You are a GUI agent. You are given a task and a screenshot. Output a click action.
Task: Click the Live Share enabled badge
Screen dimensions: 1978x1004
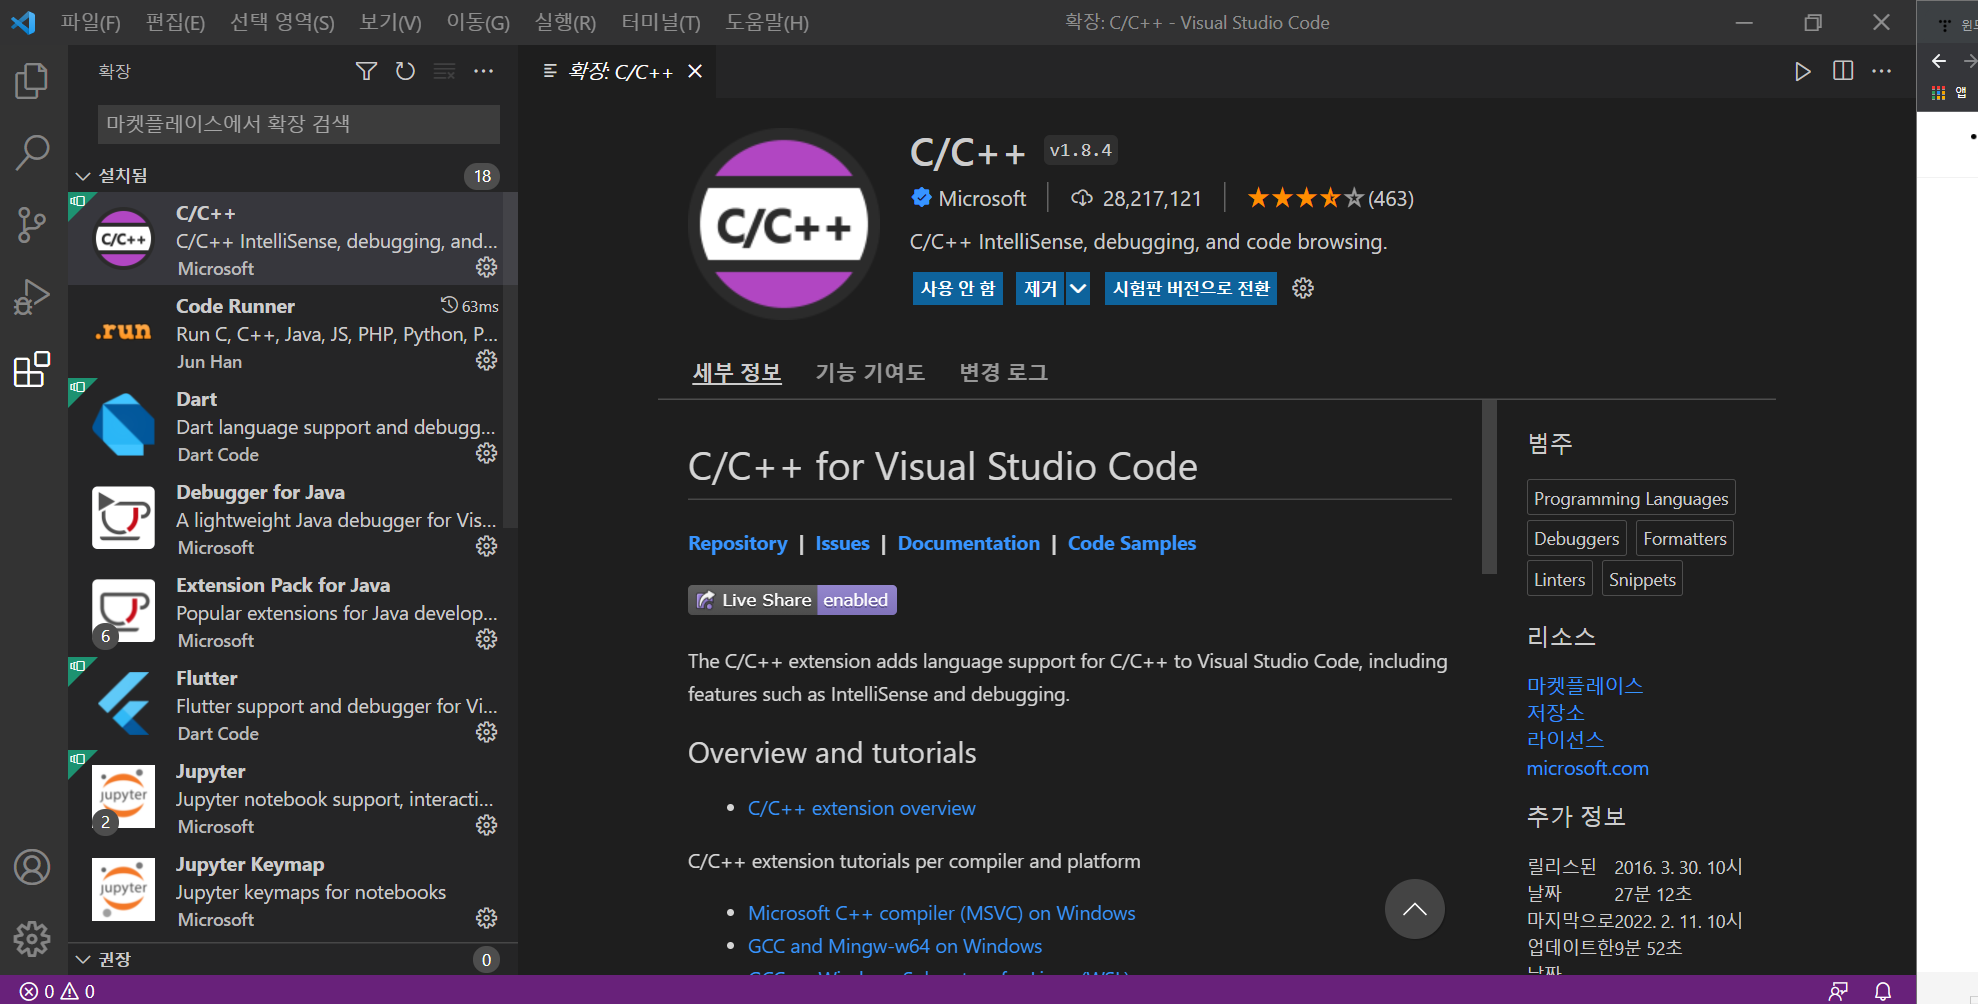[x=792, y=599]
